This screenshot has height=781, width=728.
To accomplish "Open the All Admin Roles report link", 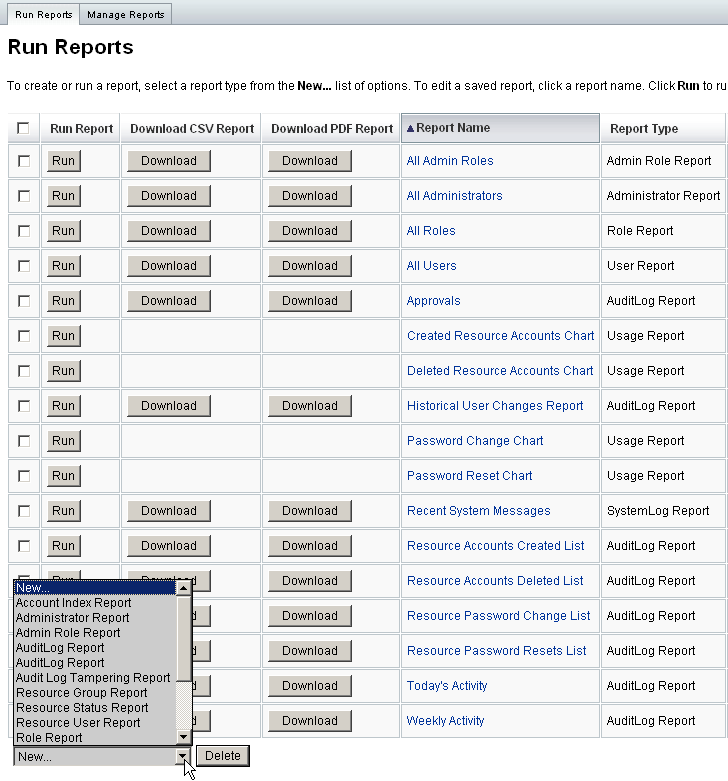I will click(450, 161).
